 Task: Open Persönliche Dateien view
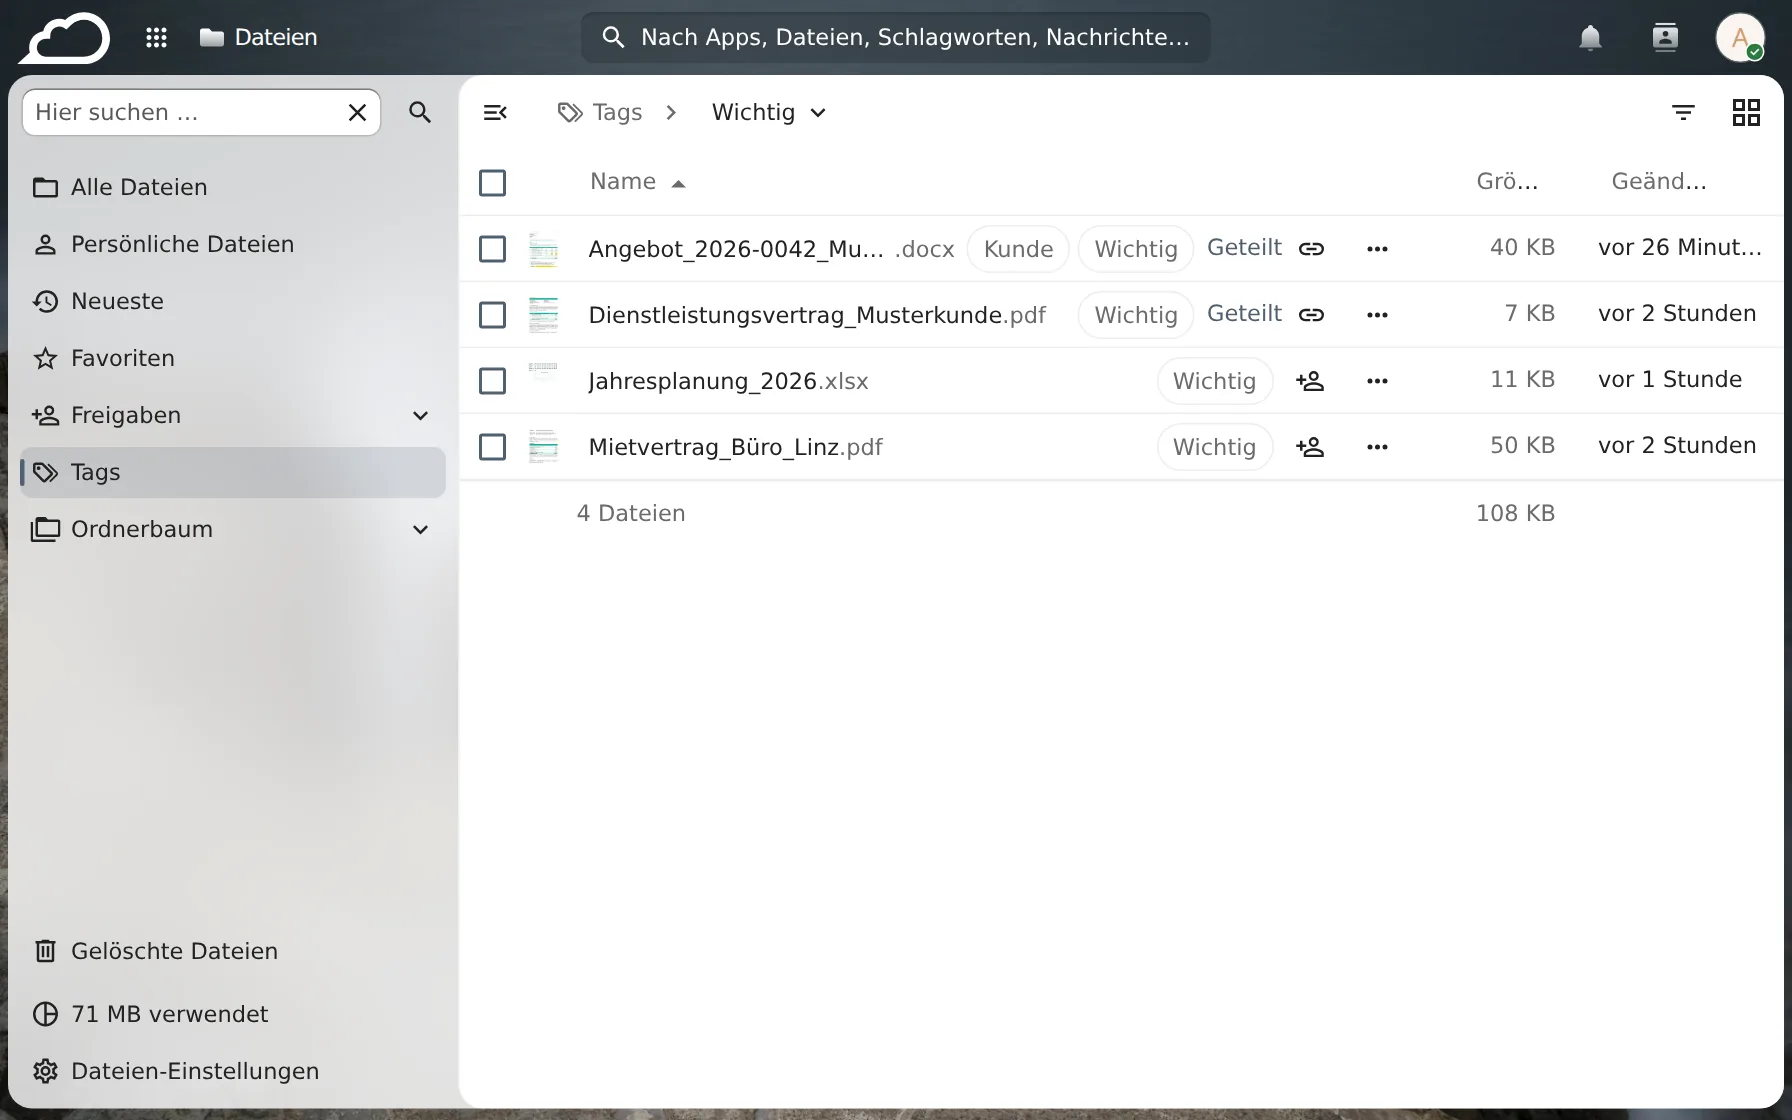tap(233, 245)
